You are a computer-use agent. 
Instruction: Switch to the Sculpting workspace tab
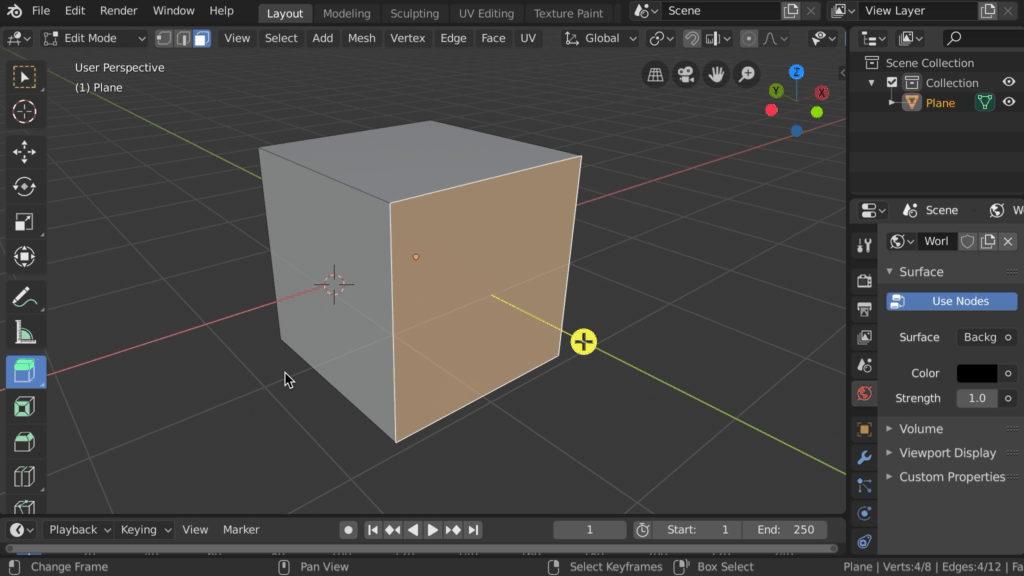click(x=414, y=13)
